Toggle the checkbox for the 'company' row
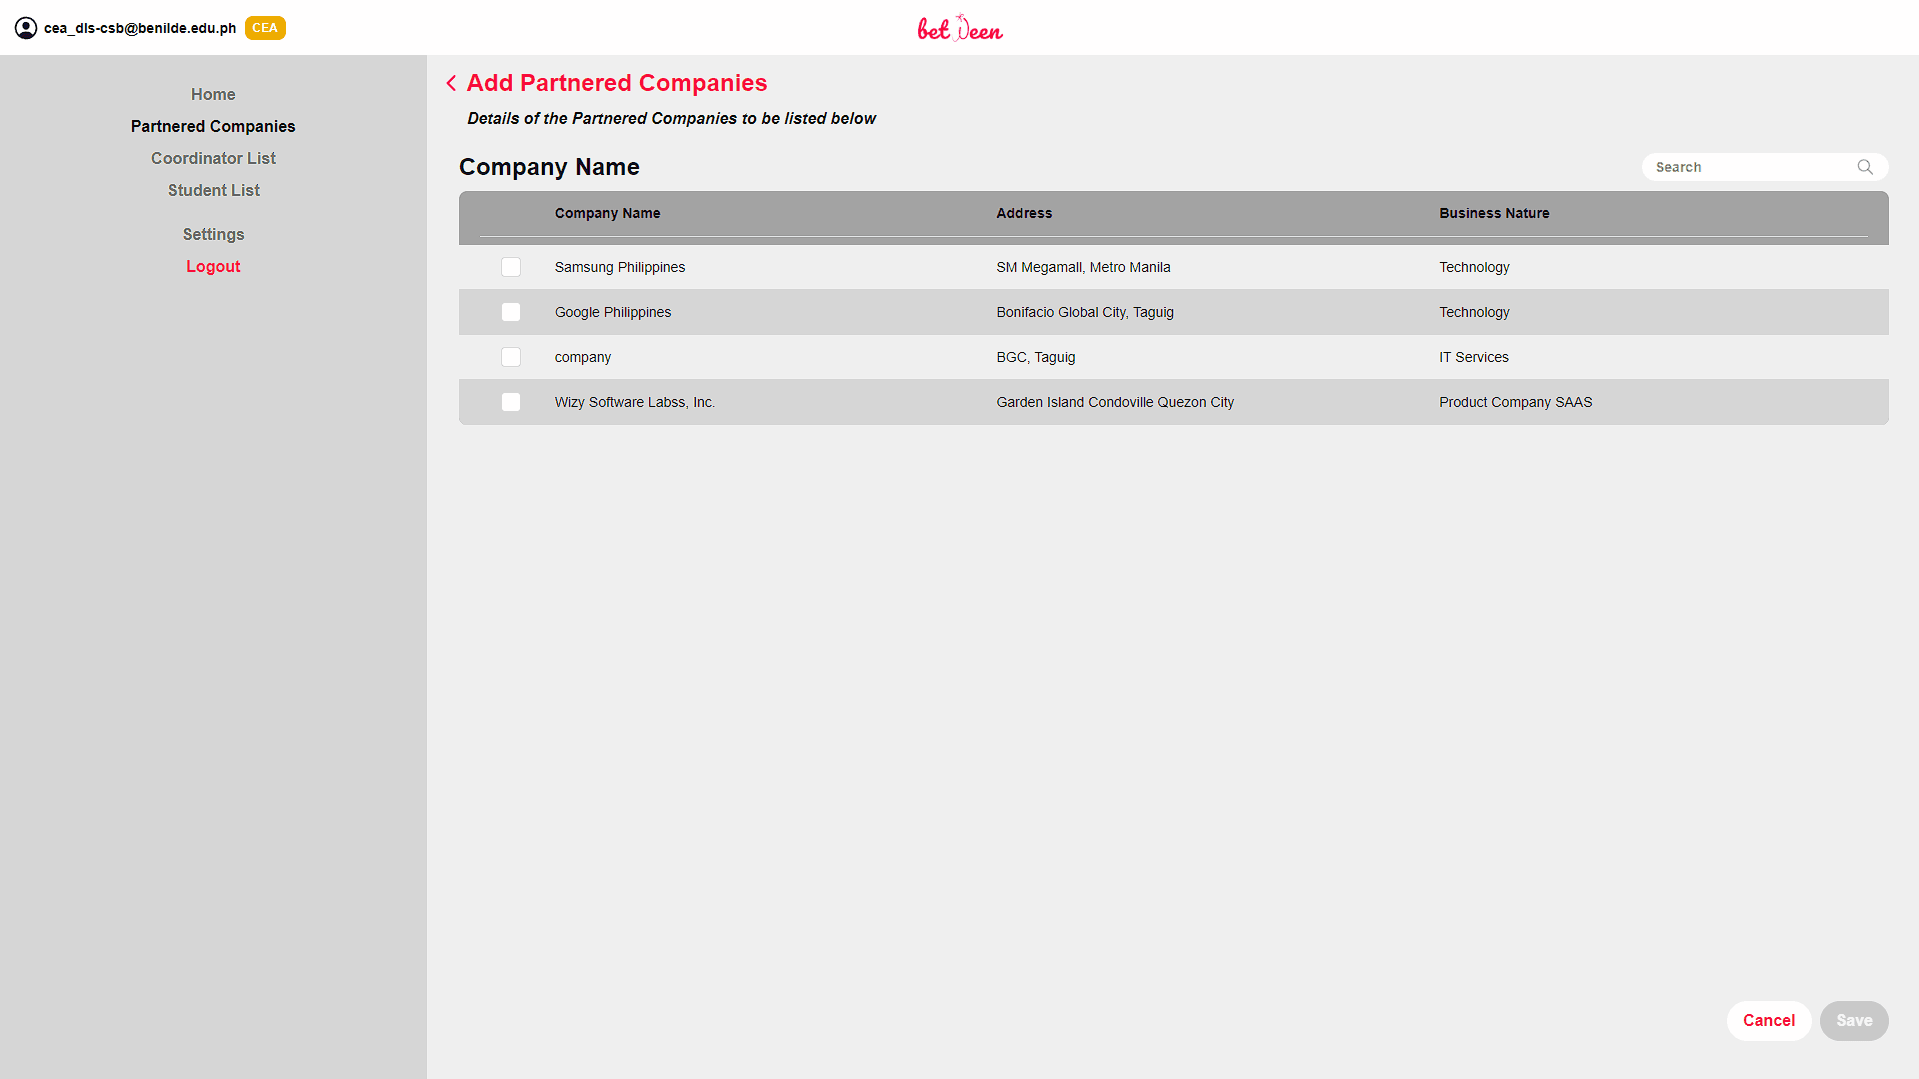This screenshot has height=1079, width=1919. pos(511,357)
